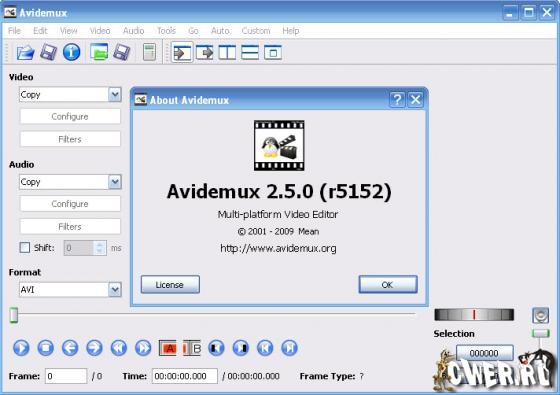This screenshot has height=395, width=560.
Task: Open a video file with folder icon
Action: 25,52
